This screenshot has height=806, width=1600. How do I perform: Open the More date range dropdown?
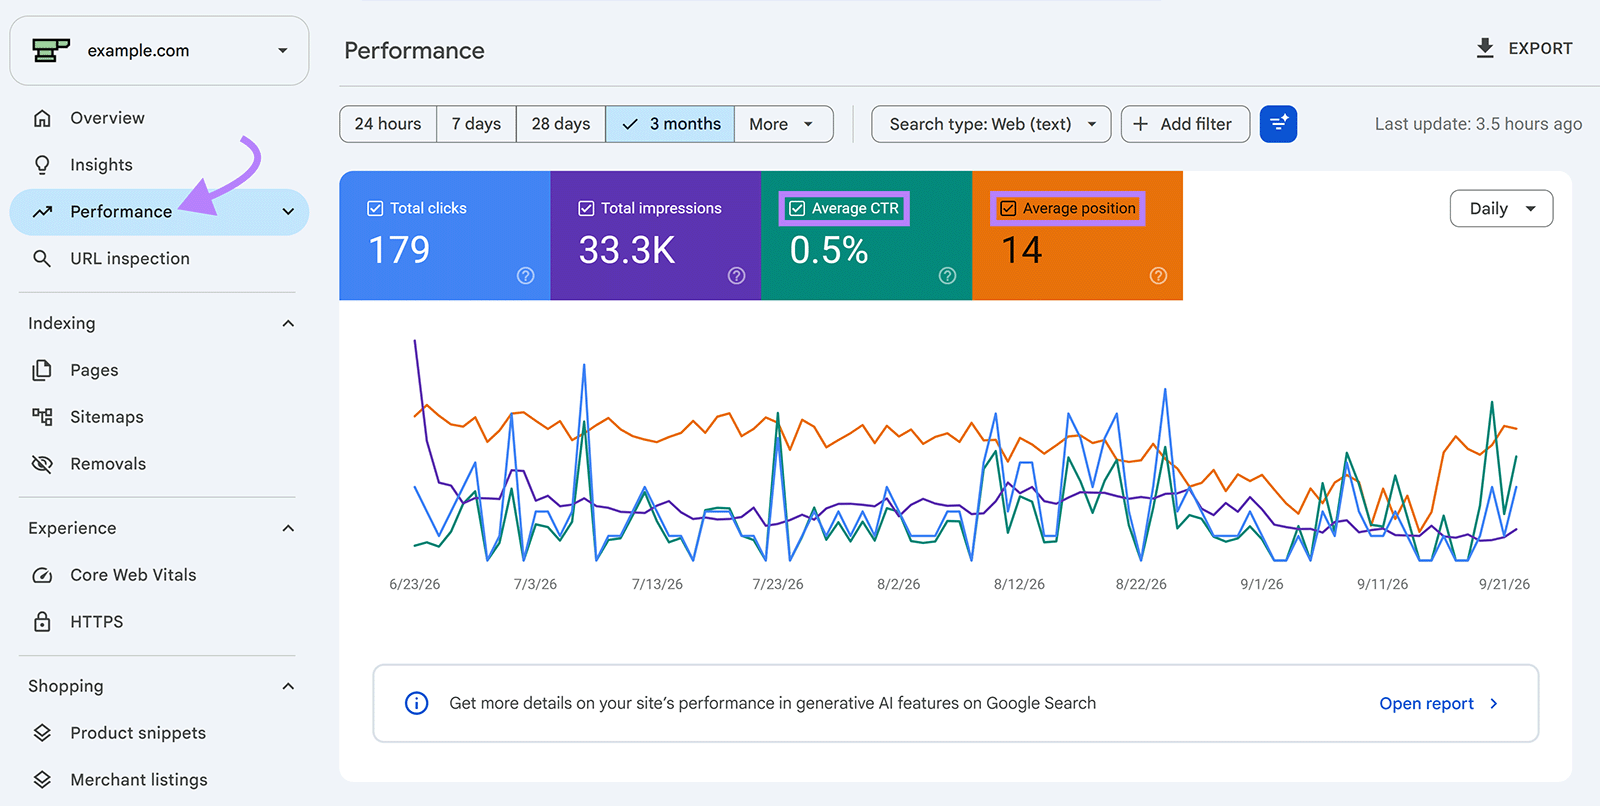coord(783,124)
